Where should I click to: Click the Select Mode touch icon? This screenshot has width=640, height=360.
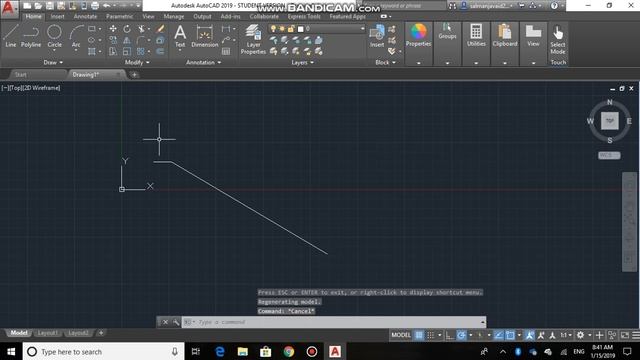click(x=558, y=40)
